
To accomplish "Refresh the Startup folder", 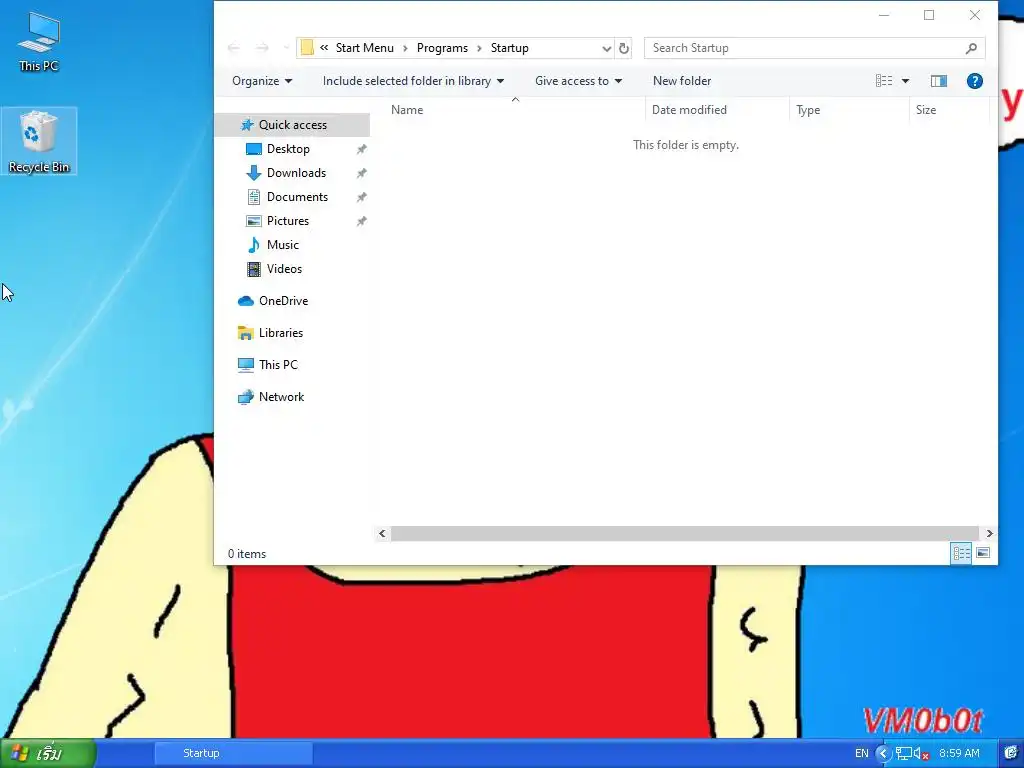I will point(624,48).
